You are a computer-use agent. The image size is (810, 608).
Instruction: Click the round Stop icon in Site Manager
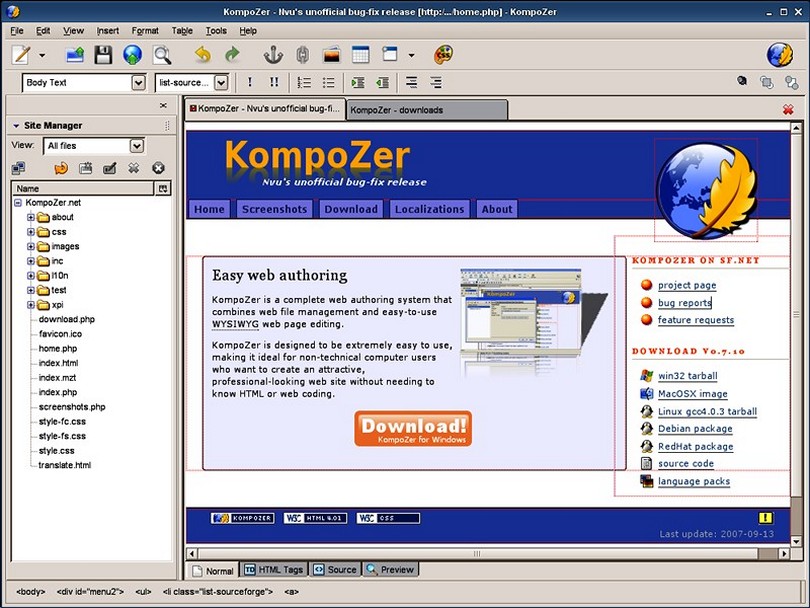158,168
